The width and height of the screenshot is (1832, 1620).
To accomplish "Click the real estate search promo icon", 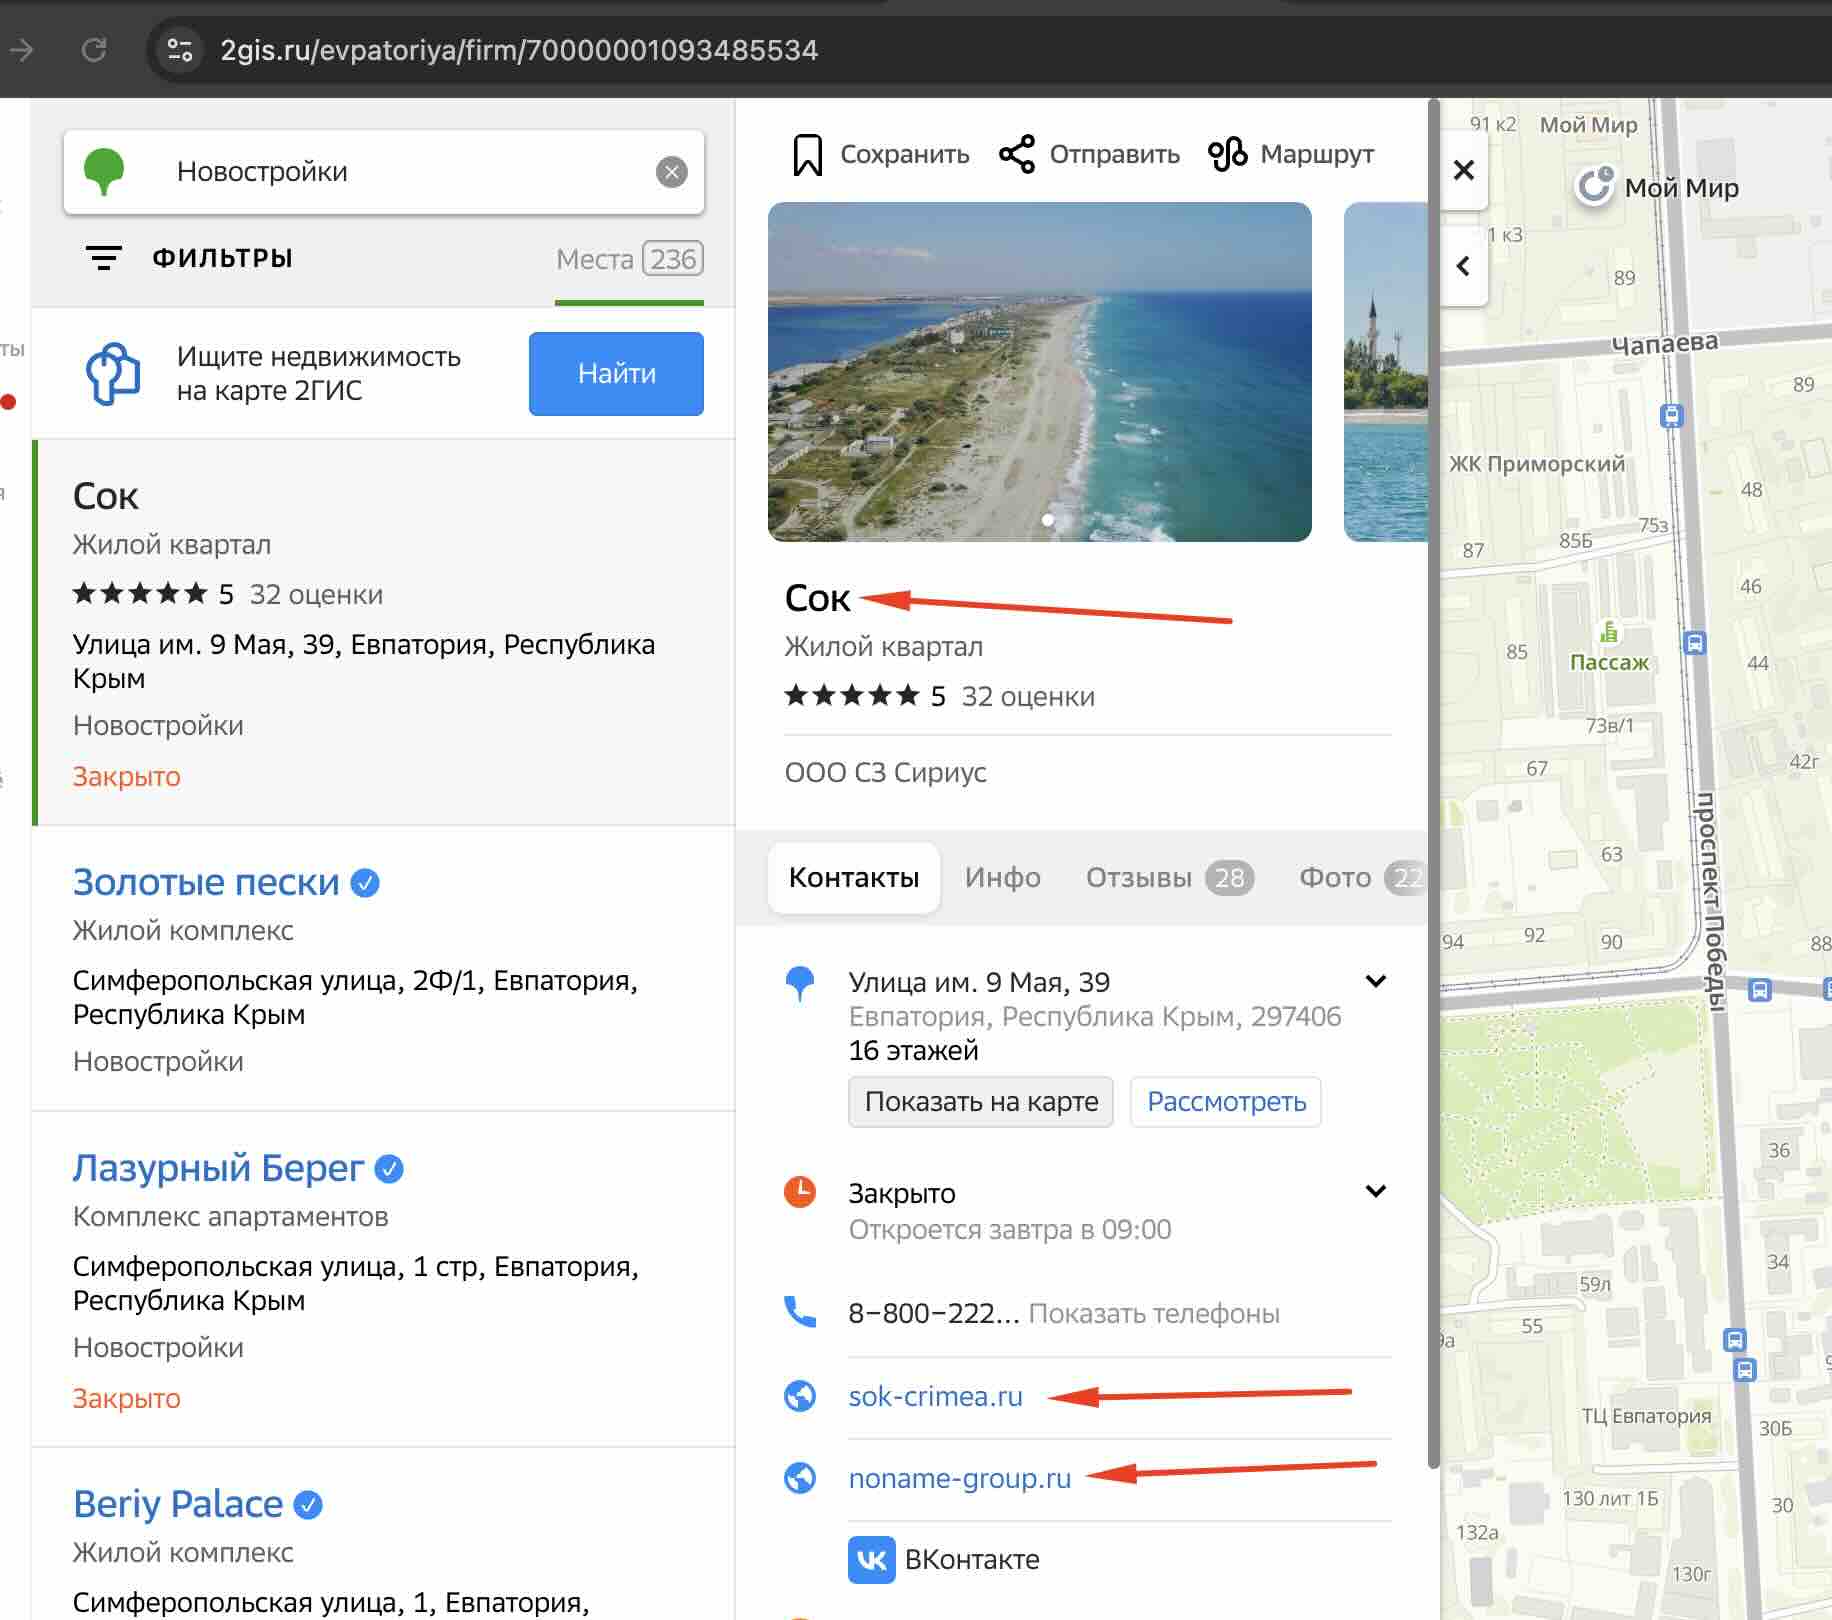I will [x=113, y=374].
